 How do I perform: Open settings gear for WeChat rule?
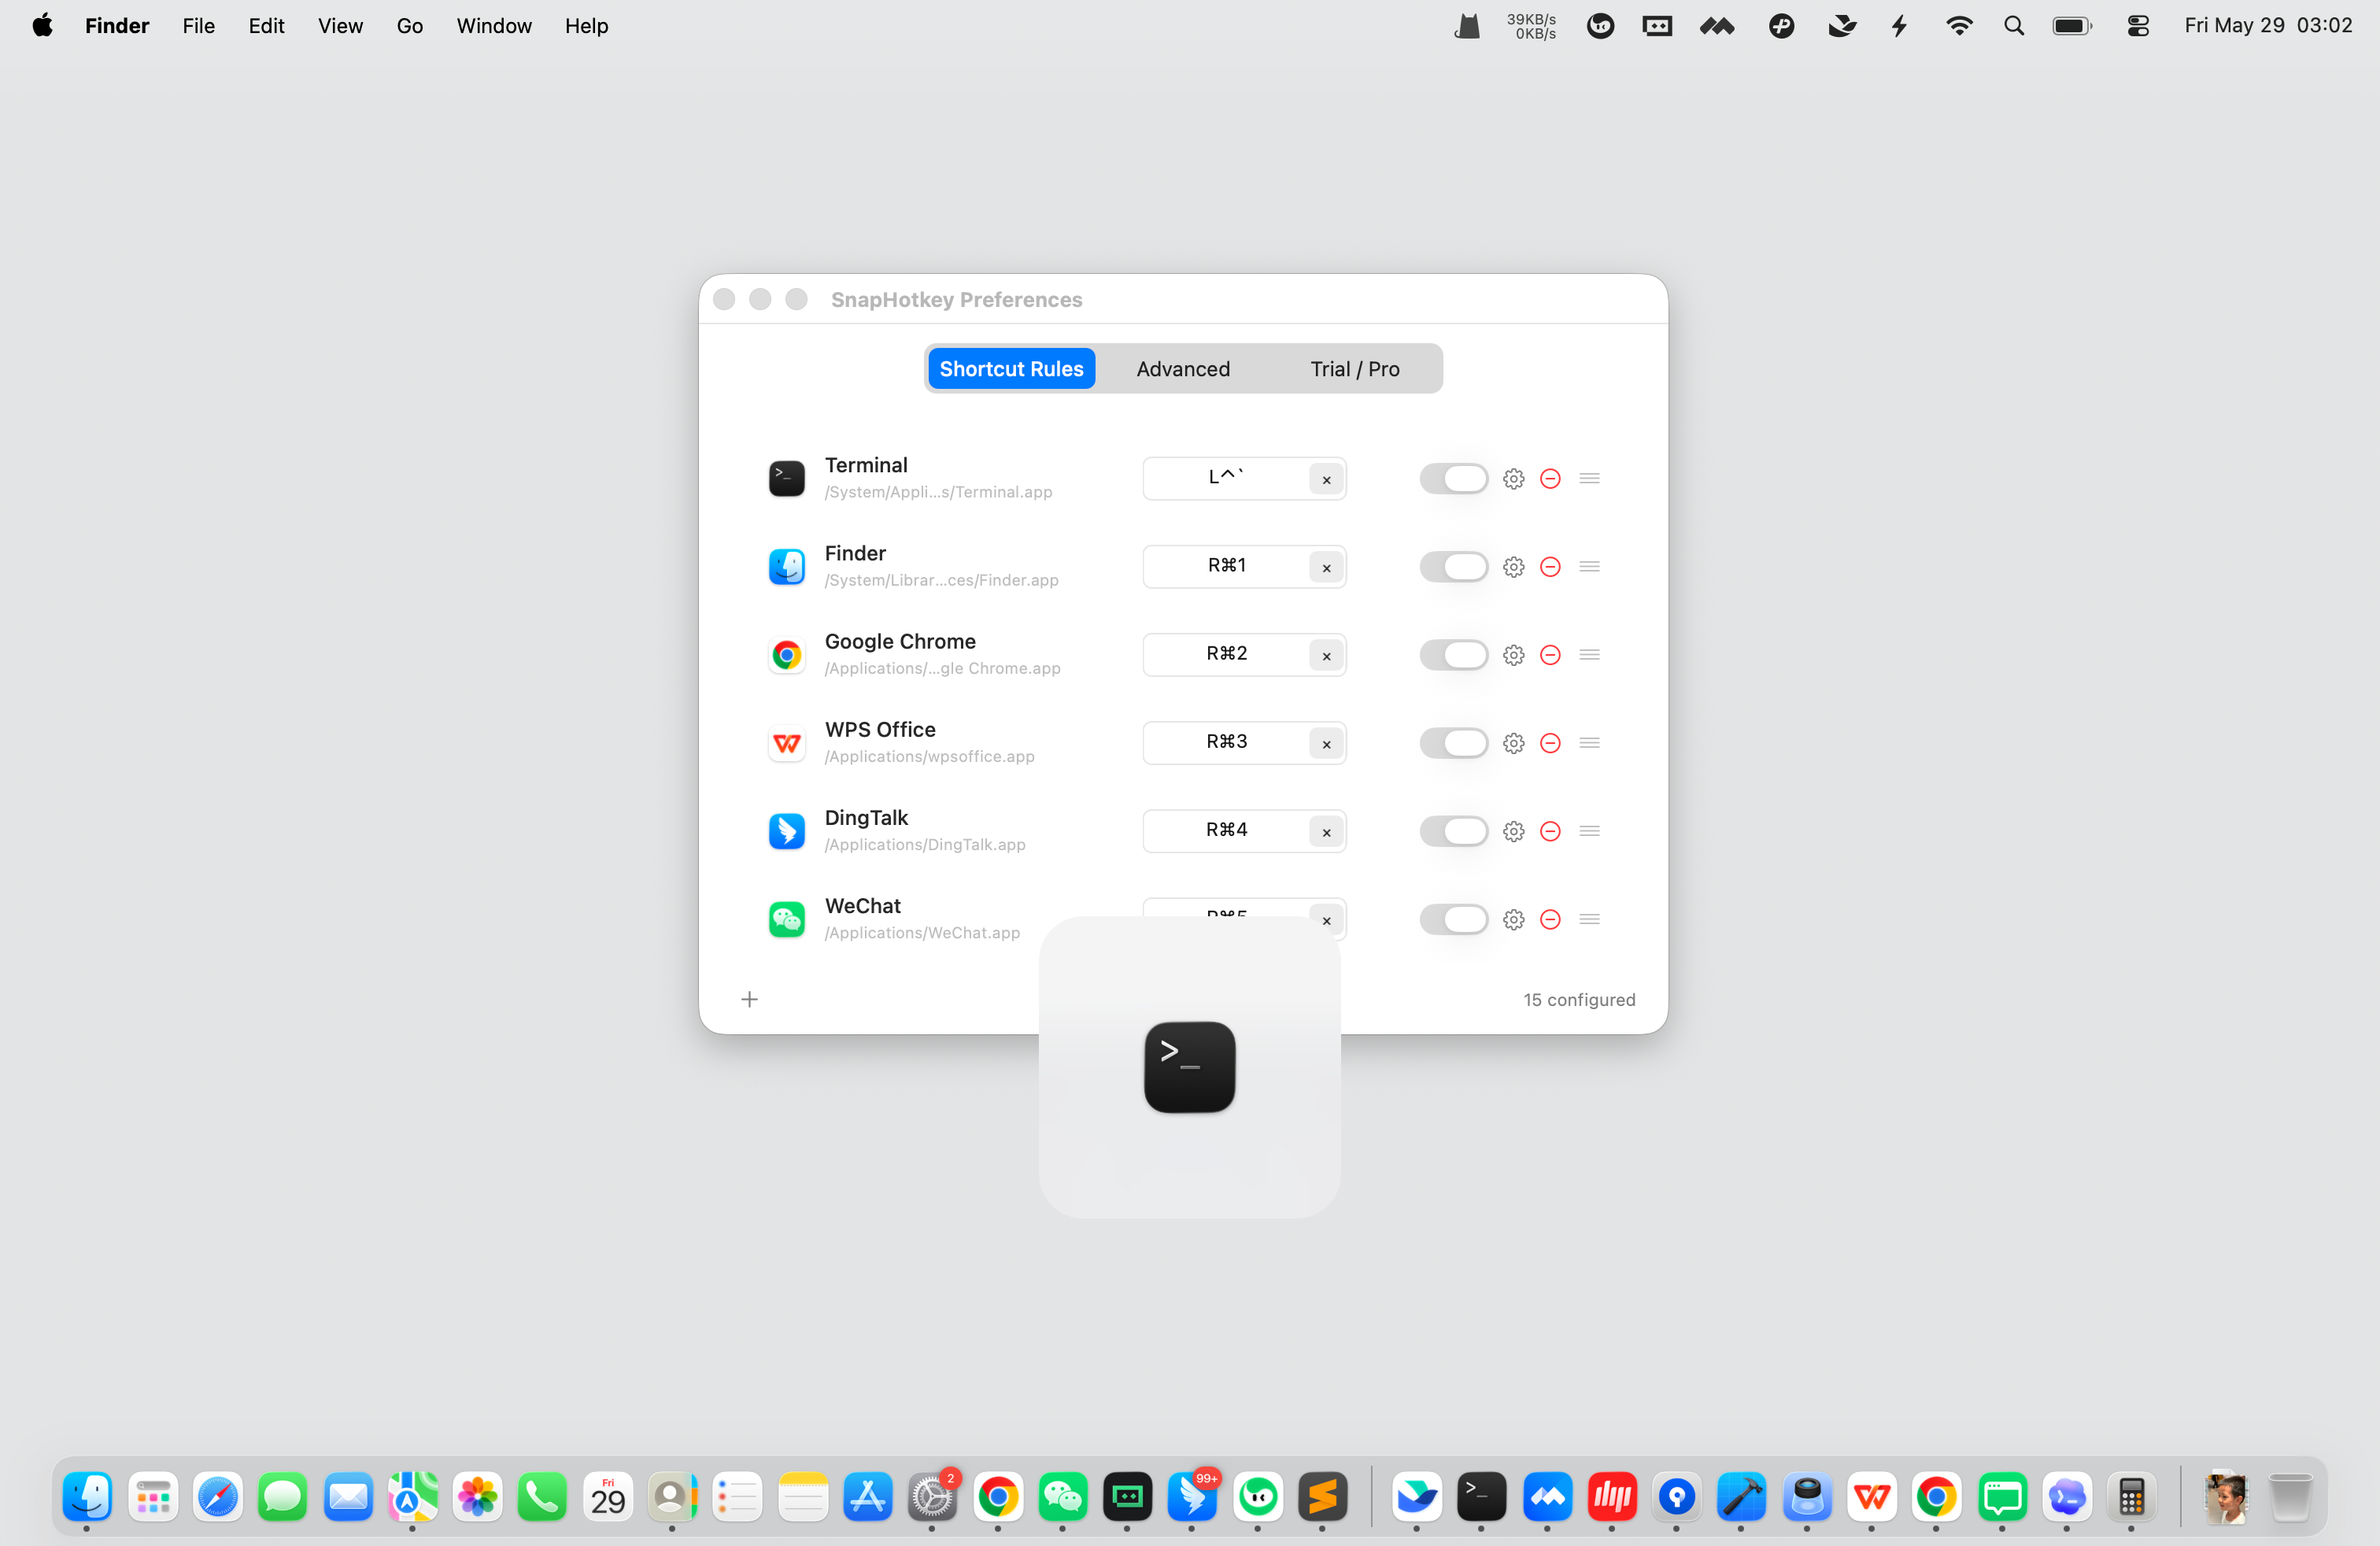pyautogui.click(x=1513, y=919)
